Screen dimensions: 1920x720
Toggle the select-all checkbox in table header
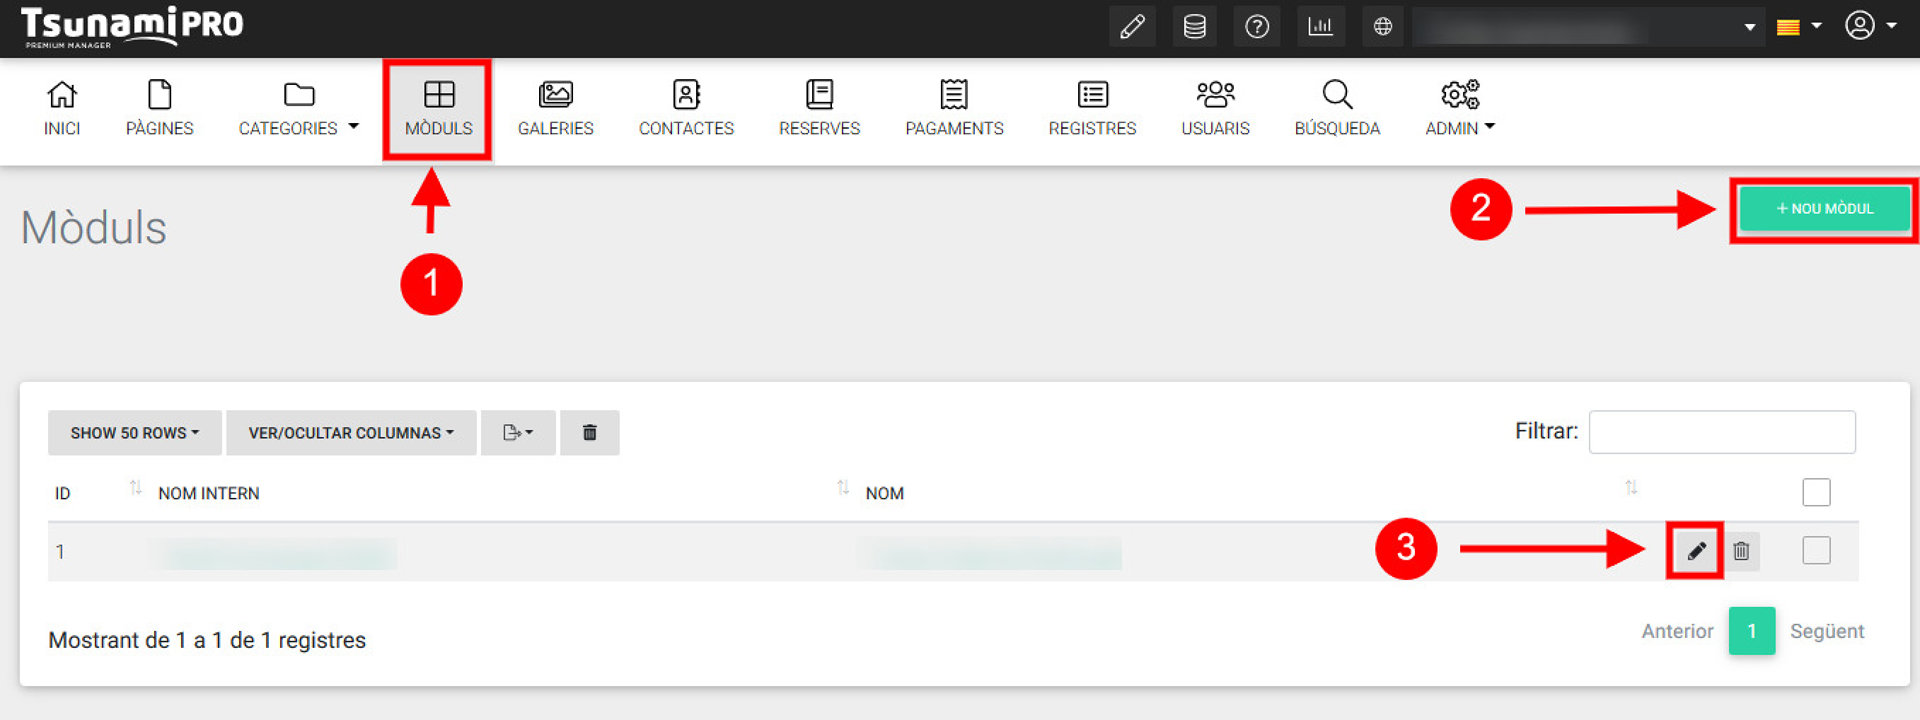coord(1816,492)
